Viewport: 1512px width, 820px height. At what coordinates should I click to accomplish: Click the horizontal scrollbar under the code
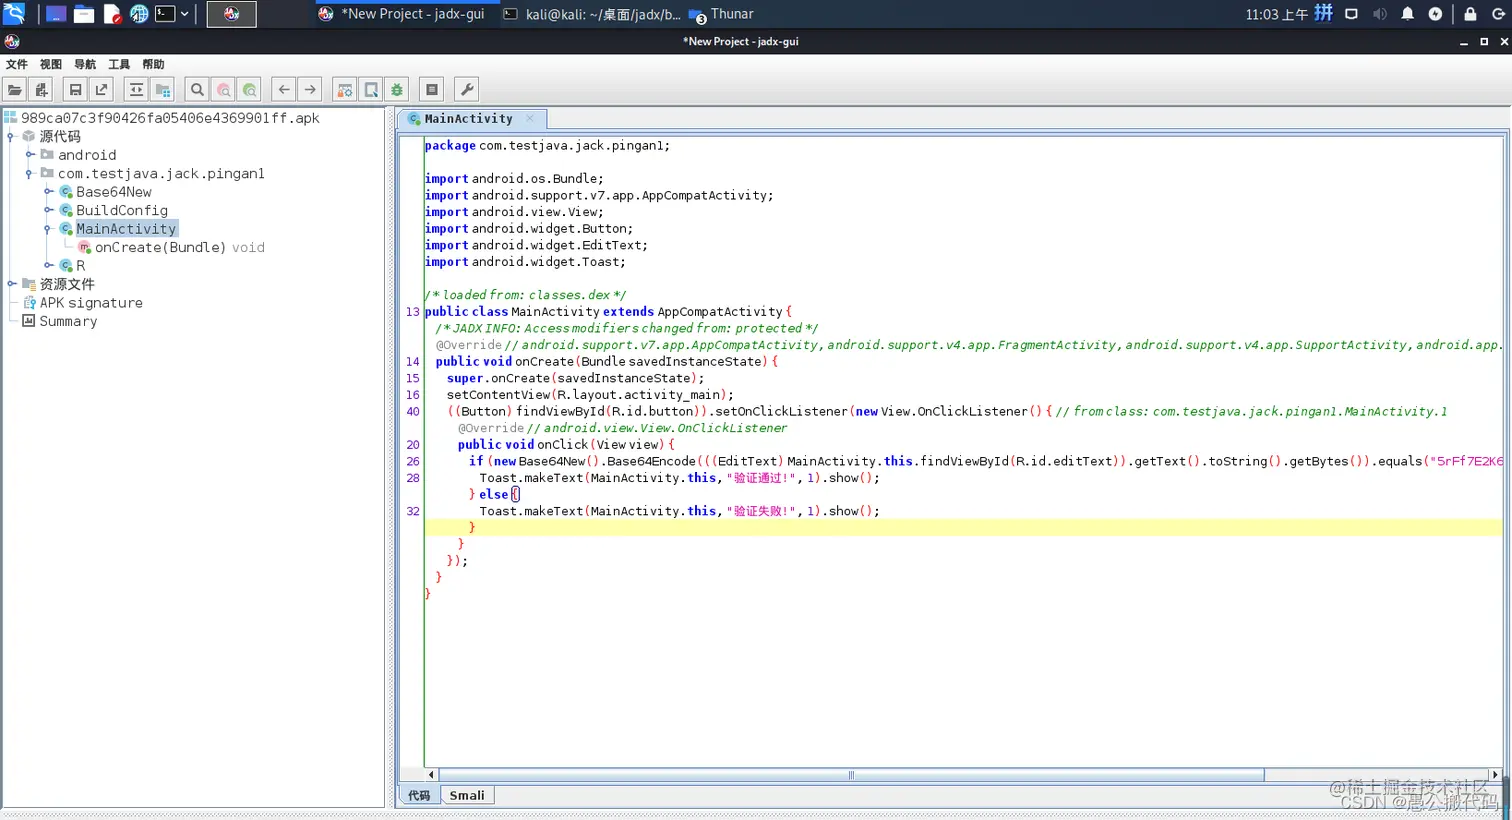click(850, 775)
